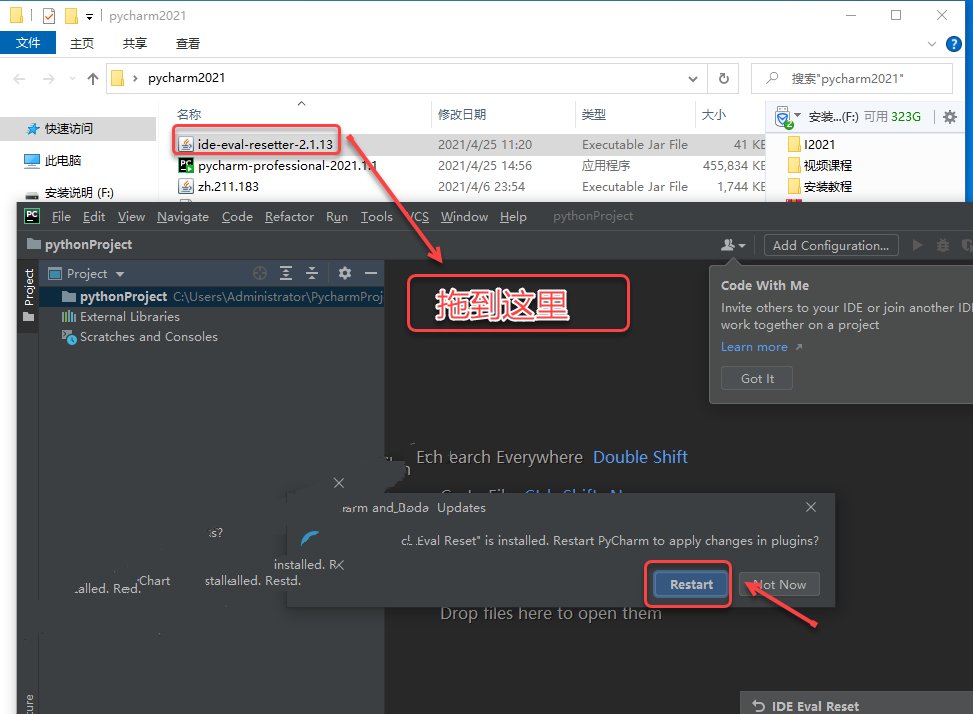973x714 pixels.
Task: Click the Explorer forward arrow
Action: [48, 79]
